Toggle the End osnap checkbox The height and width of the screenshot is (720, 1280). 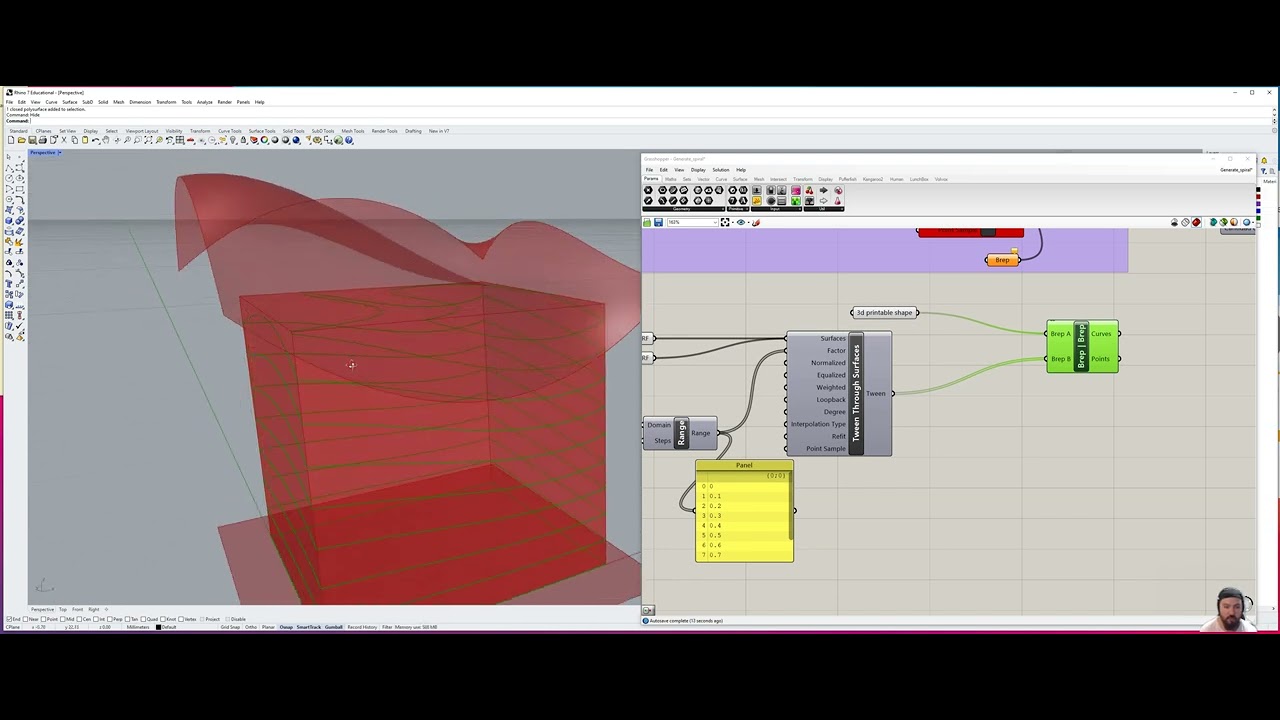(x=9, y=619)
